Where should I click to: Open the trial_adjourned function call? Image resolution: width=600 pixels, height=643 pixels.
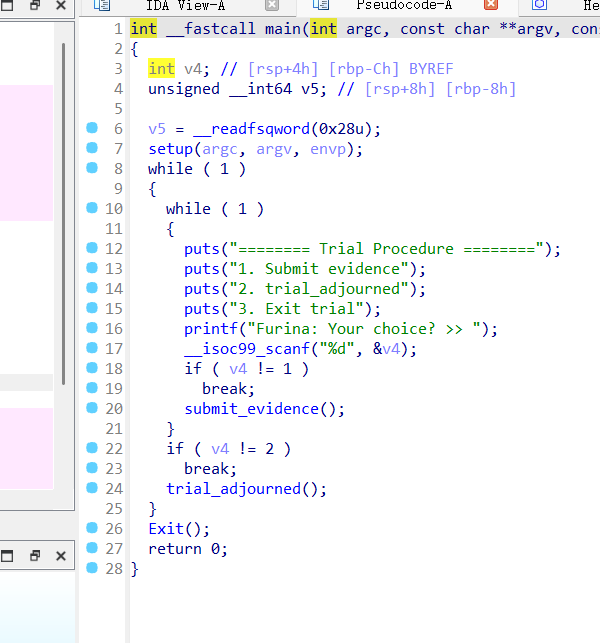pos(233,489)
